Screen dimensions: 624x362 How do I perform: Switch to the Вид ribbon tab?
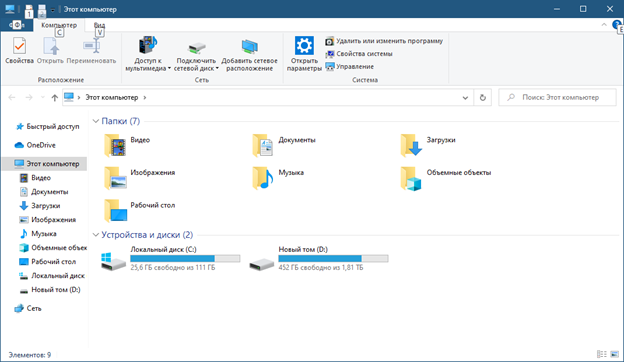[x=99, y=25]
